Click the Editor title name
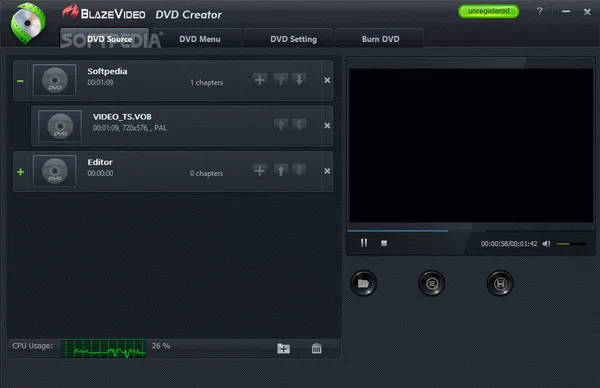The height and width of the screenshot is (388, 600). point(100,162)
